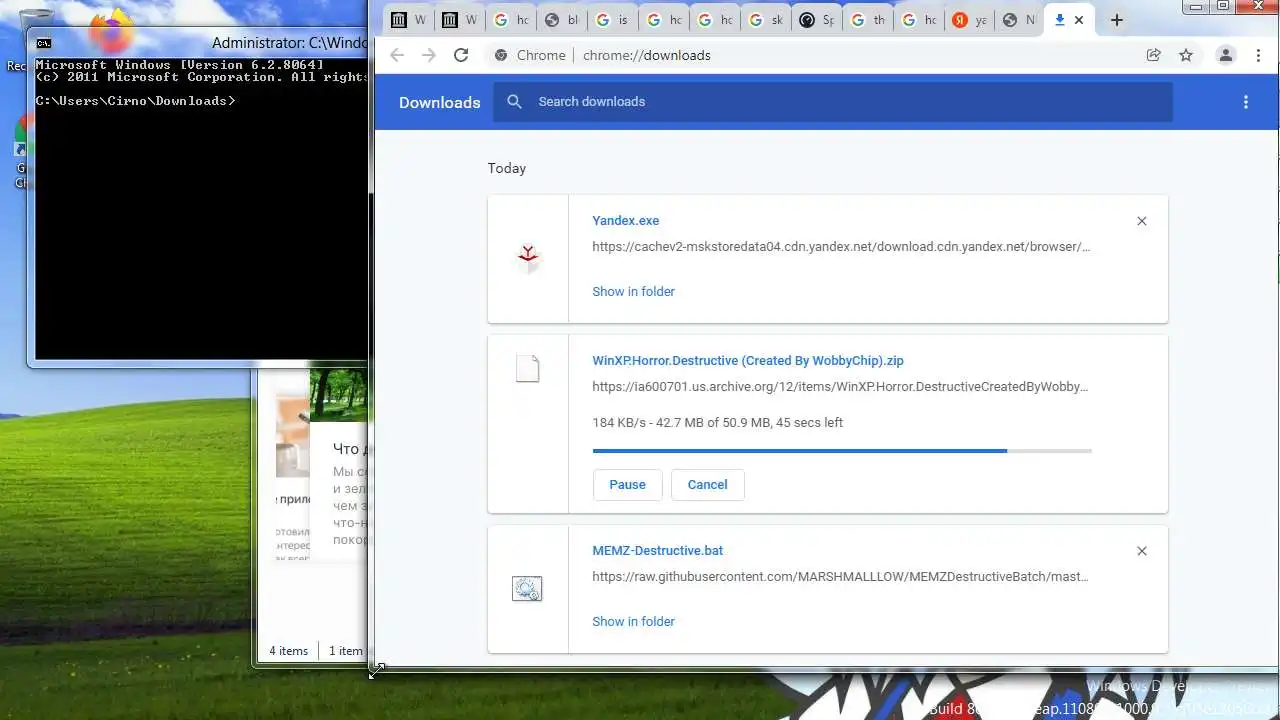
Task: Select the active Downloads tab
Action: click(1068, 20)
